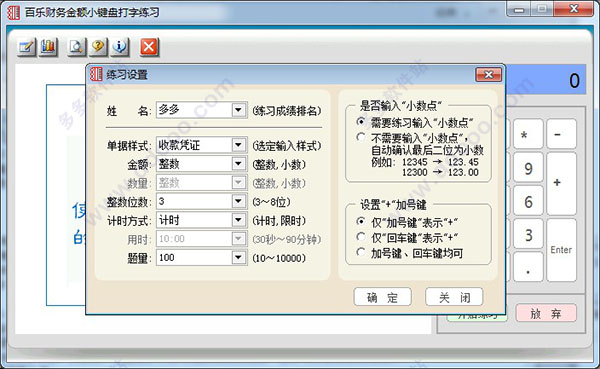Click the 9 key on keypad

coord(528,167)
